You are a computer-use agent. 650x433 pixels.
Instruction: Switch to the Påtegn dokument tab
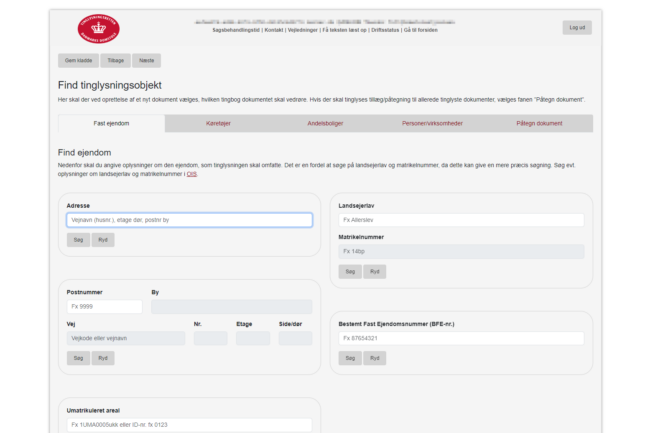[x=539, y=123]
